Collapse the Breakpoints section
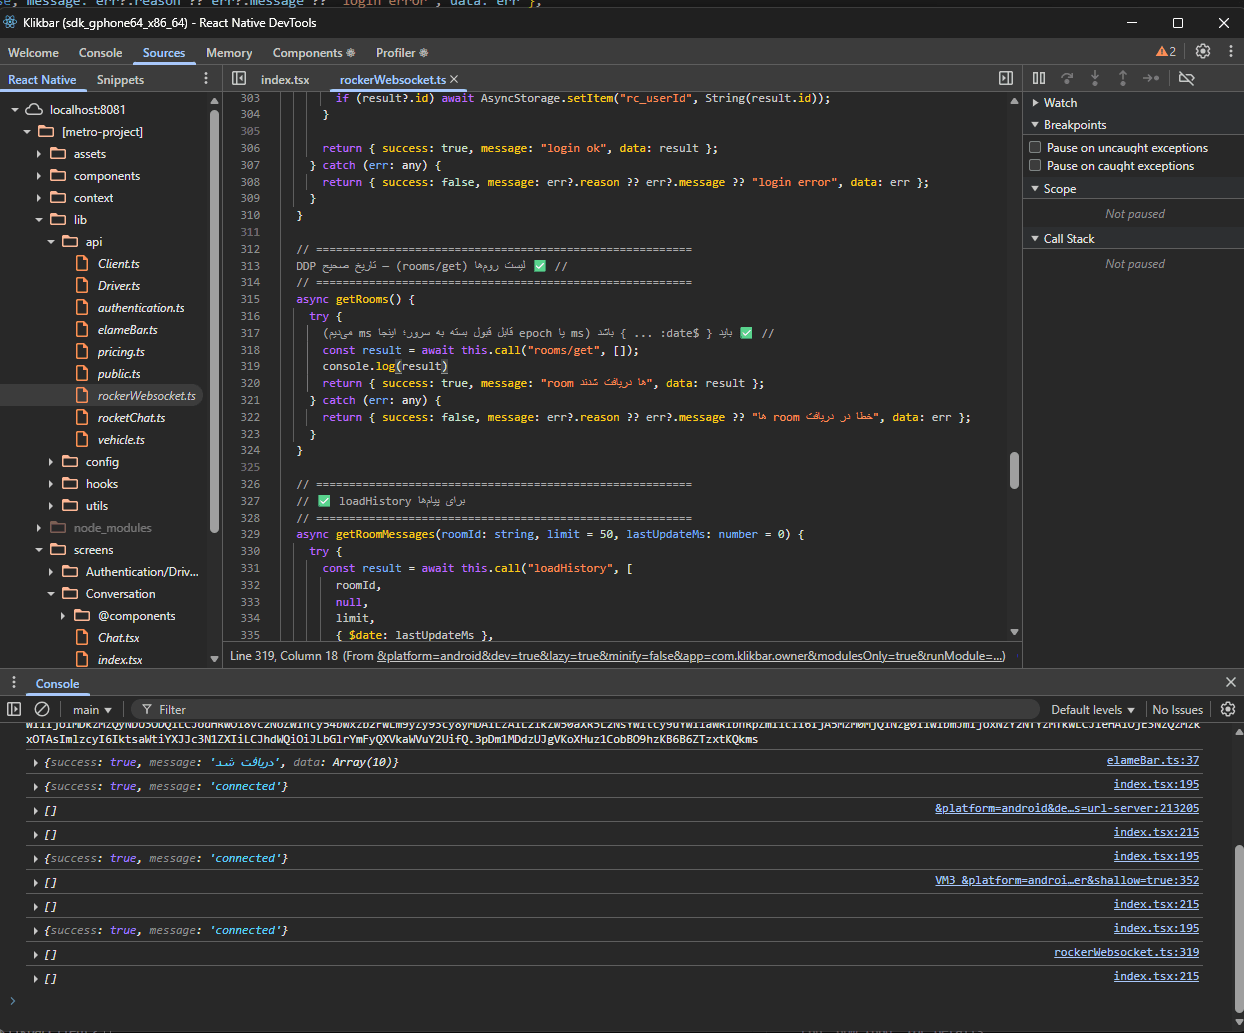The width and height of the screenshot is (1244, 1033). (x=1035, y=125)
